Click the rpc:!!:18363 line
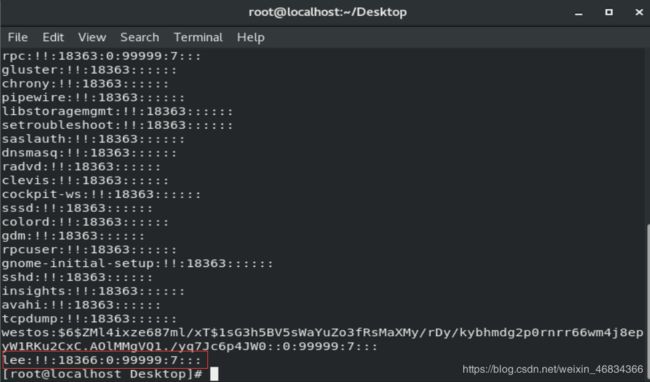650x382 pixels. pyautogui.click(x=102, y=56)
